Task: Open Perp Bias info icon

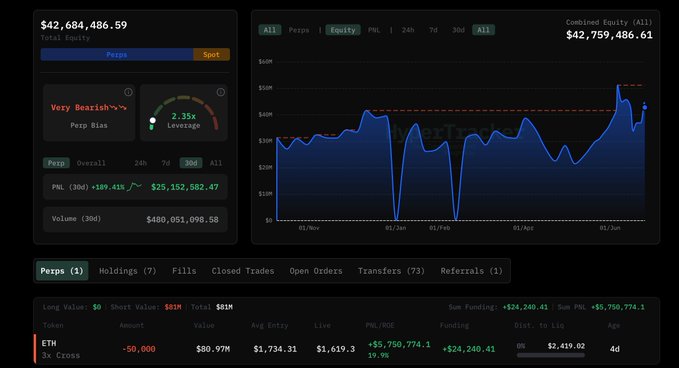Action: [128, 92]
